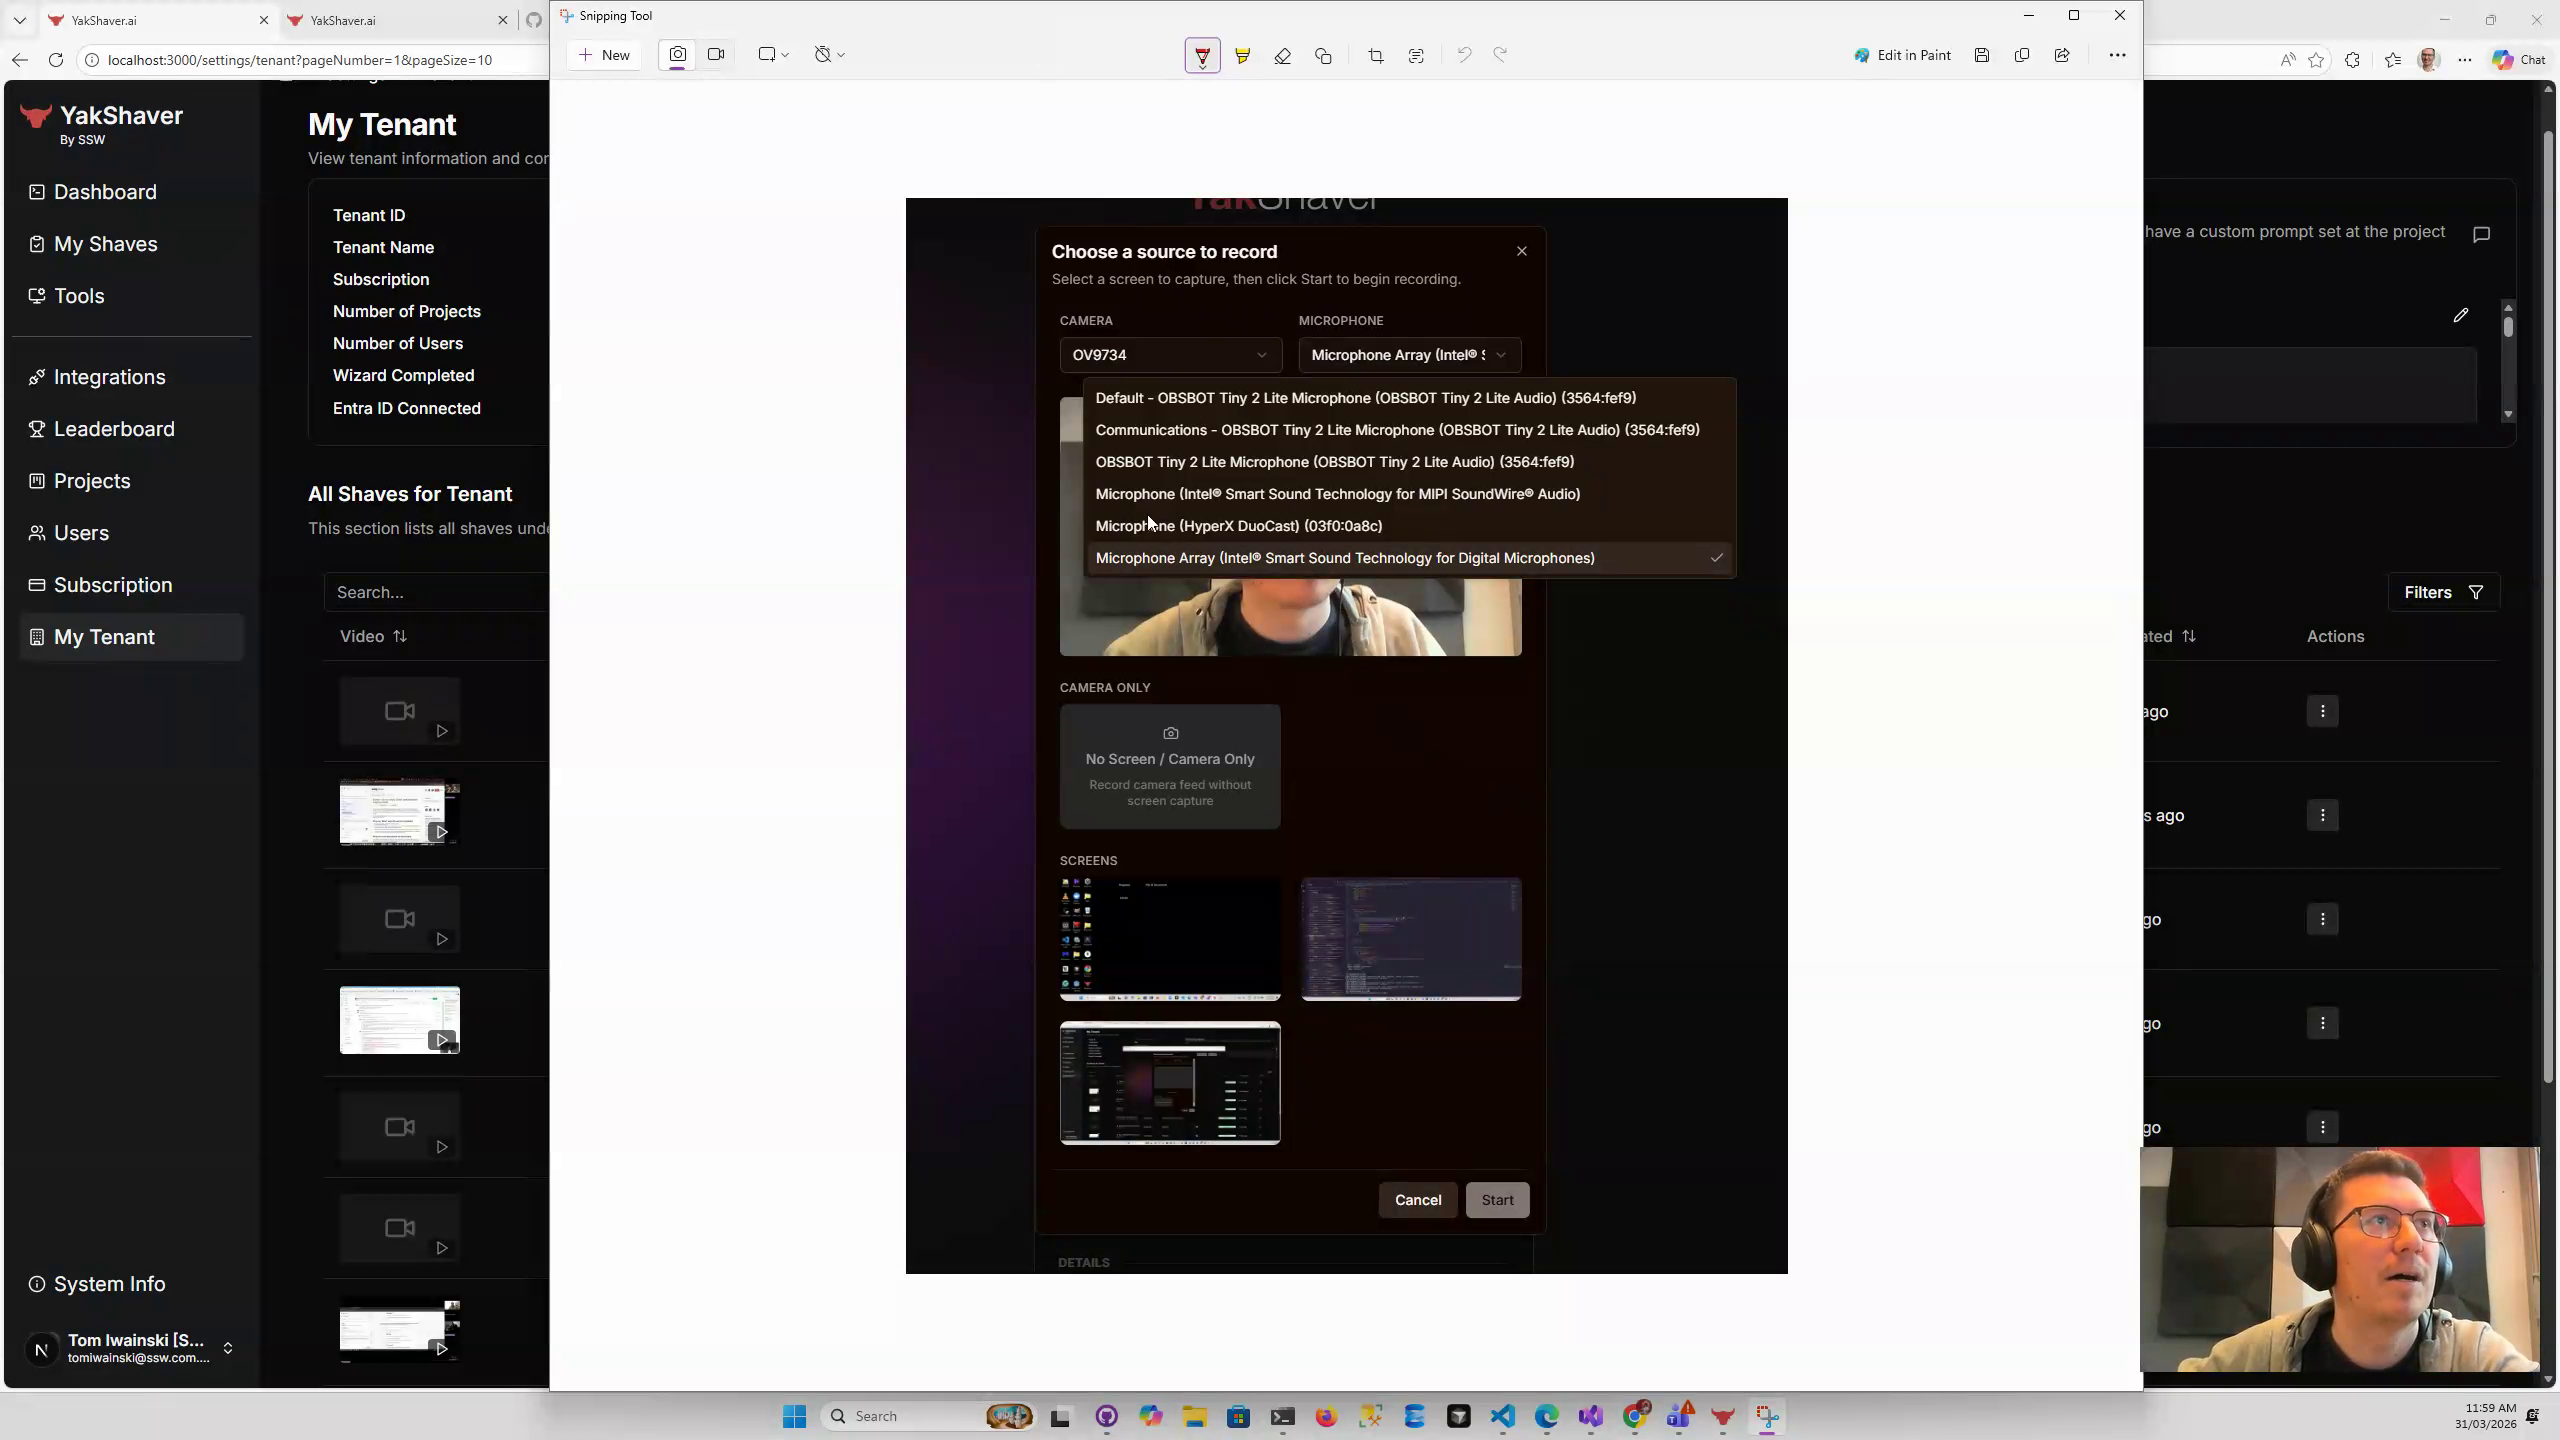Click Start to begin recording
The width and height of the screenshot is (2560, 1440).
(1496, 1200)
